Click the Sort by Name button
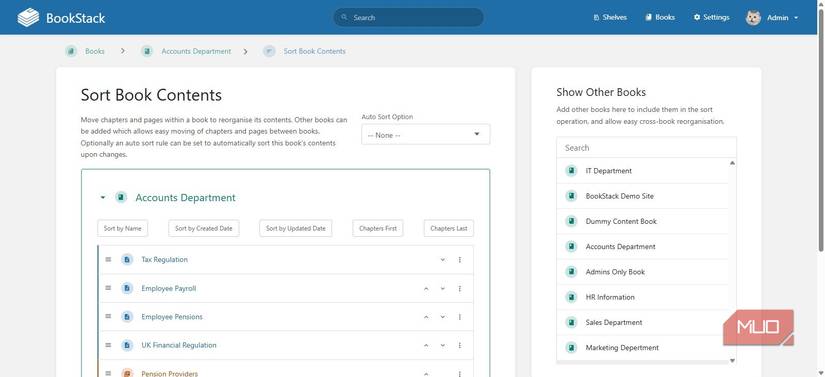Image resolution: width=825 pixels, height=377 pixels. point(123,228)
